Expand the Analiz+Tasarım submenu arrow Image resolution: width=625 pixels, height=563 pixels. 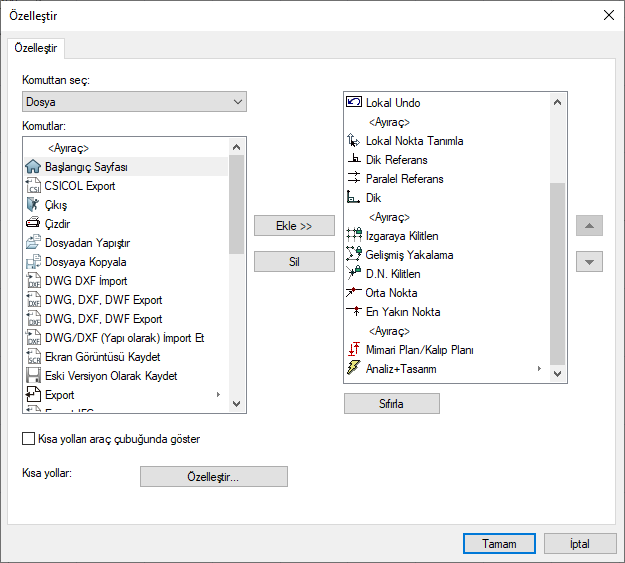[539, 369]
